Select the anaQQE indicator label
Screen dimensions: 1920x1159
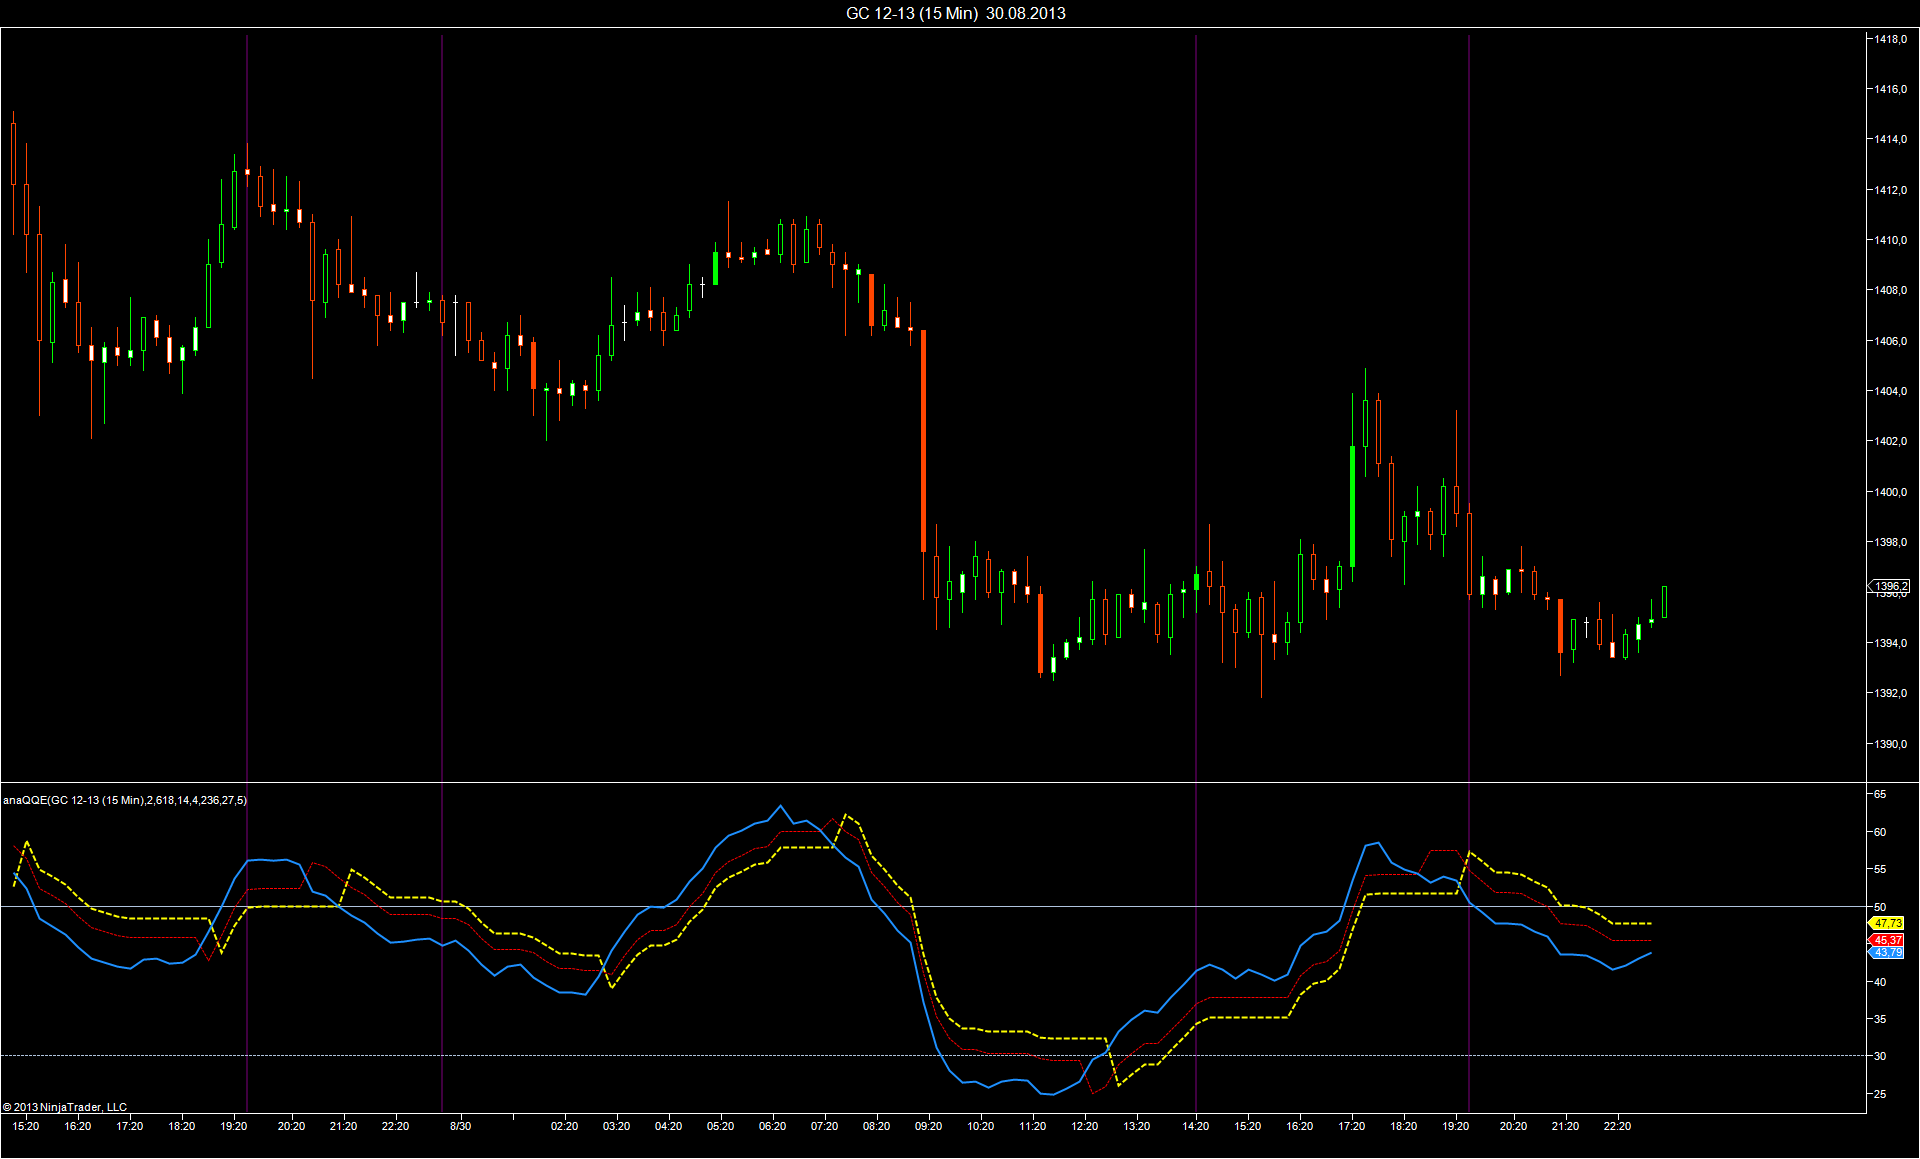125,800
